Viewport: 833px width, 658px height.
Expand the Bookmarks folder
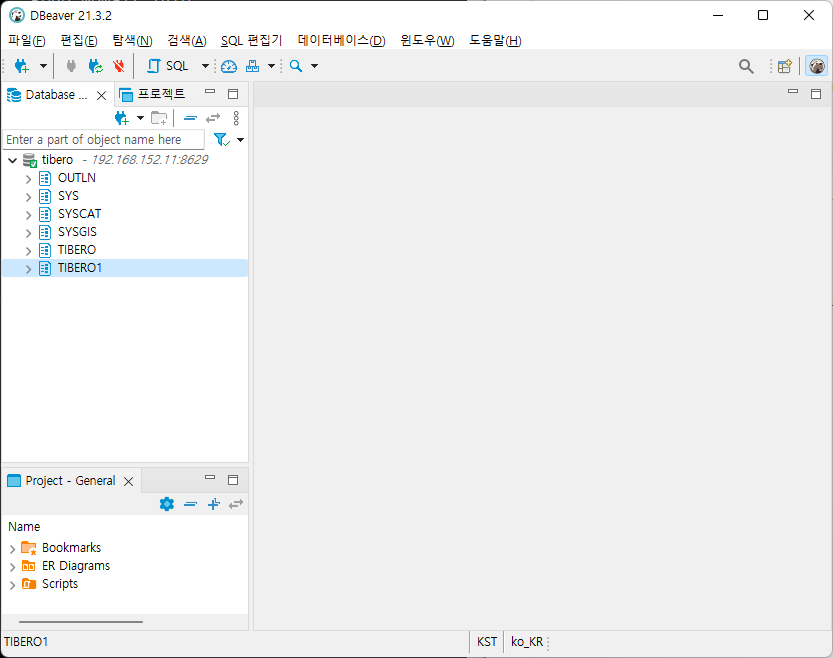(13, 547)
